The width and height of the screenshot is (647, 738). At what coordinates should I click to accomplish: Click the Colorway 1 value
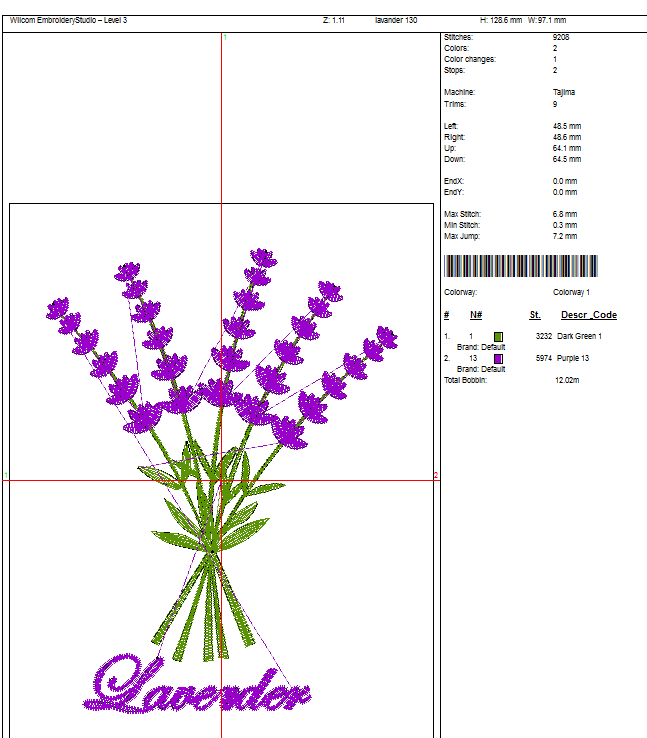point(572,292)
